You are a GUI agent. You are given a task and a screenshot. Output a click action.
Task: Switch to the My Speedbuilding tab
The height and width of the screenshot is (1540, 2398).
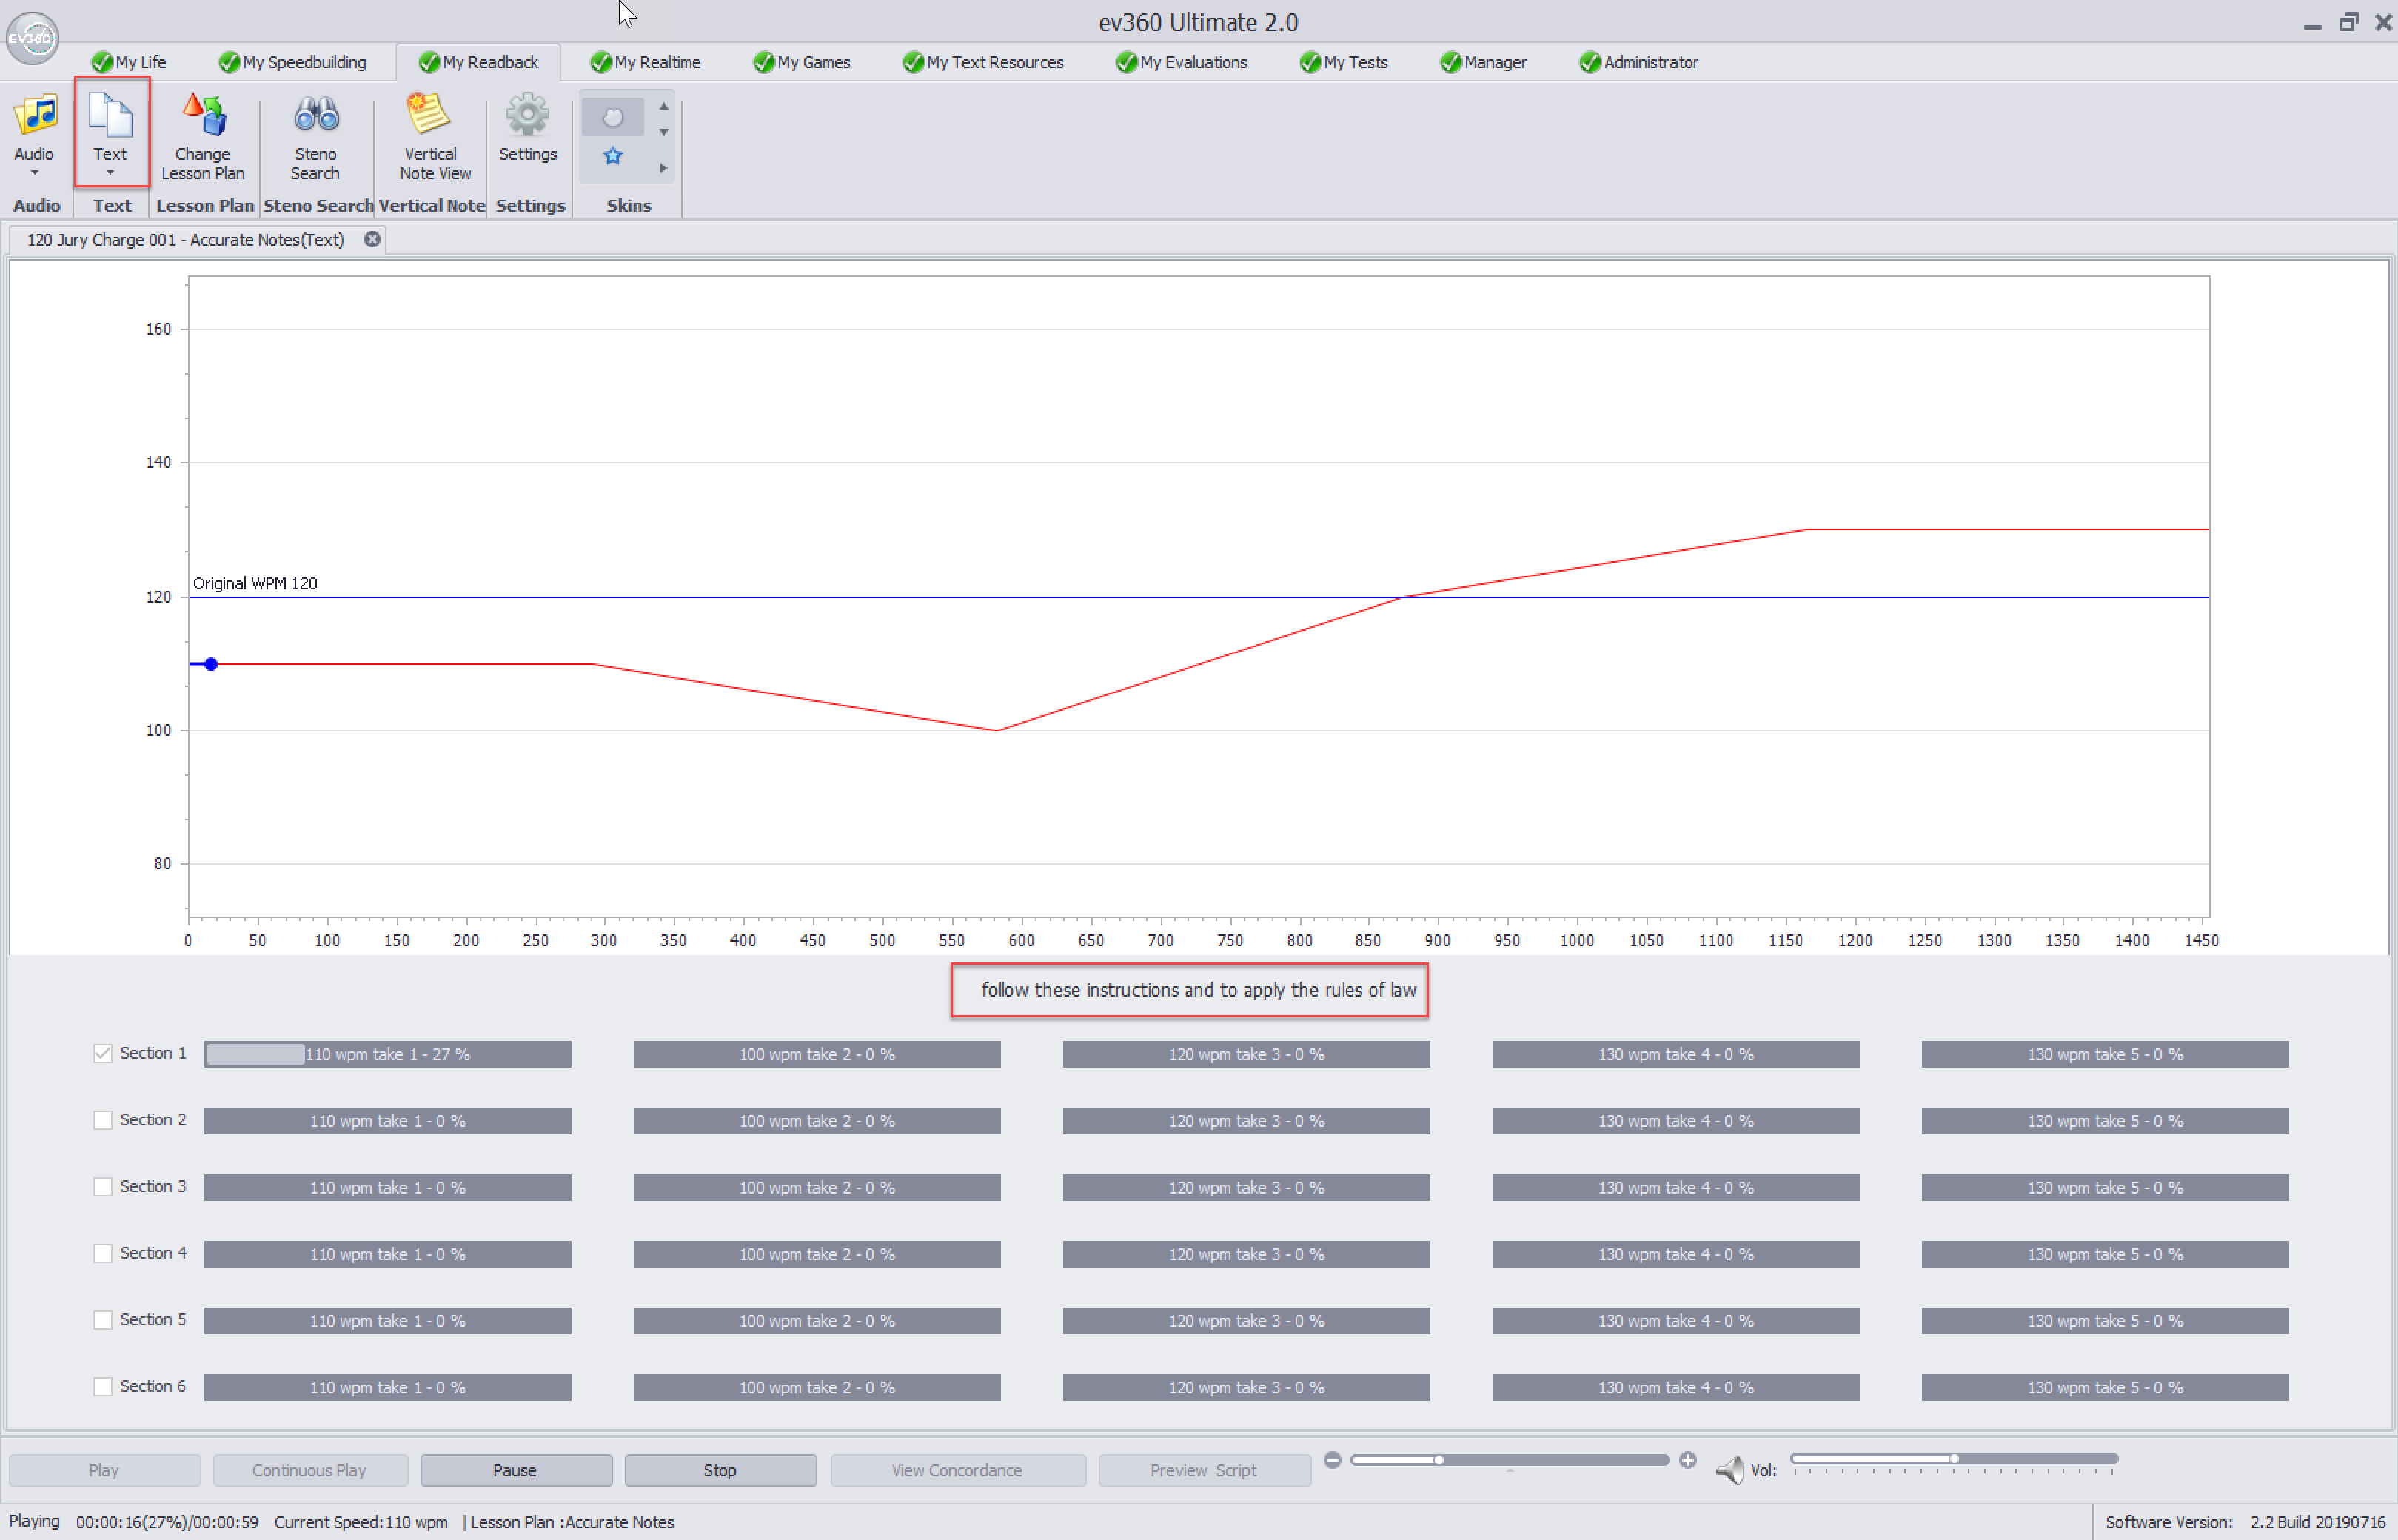[293, 62]
